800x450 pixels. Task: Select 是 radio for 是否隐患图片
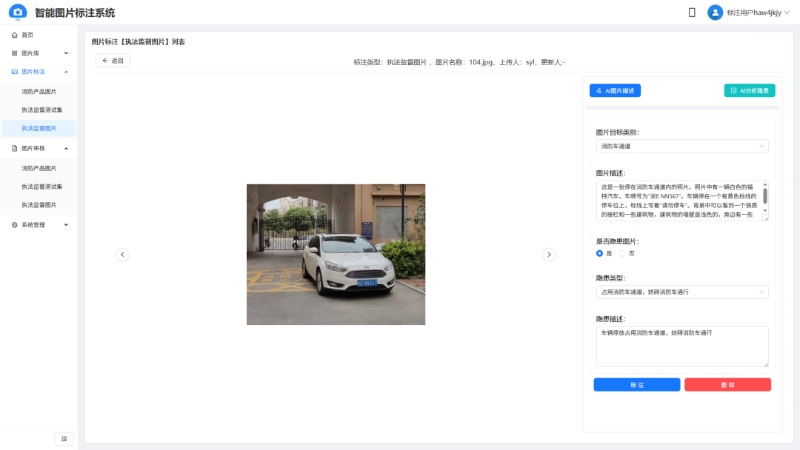click(x=600, y=253)
